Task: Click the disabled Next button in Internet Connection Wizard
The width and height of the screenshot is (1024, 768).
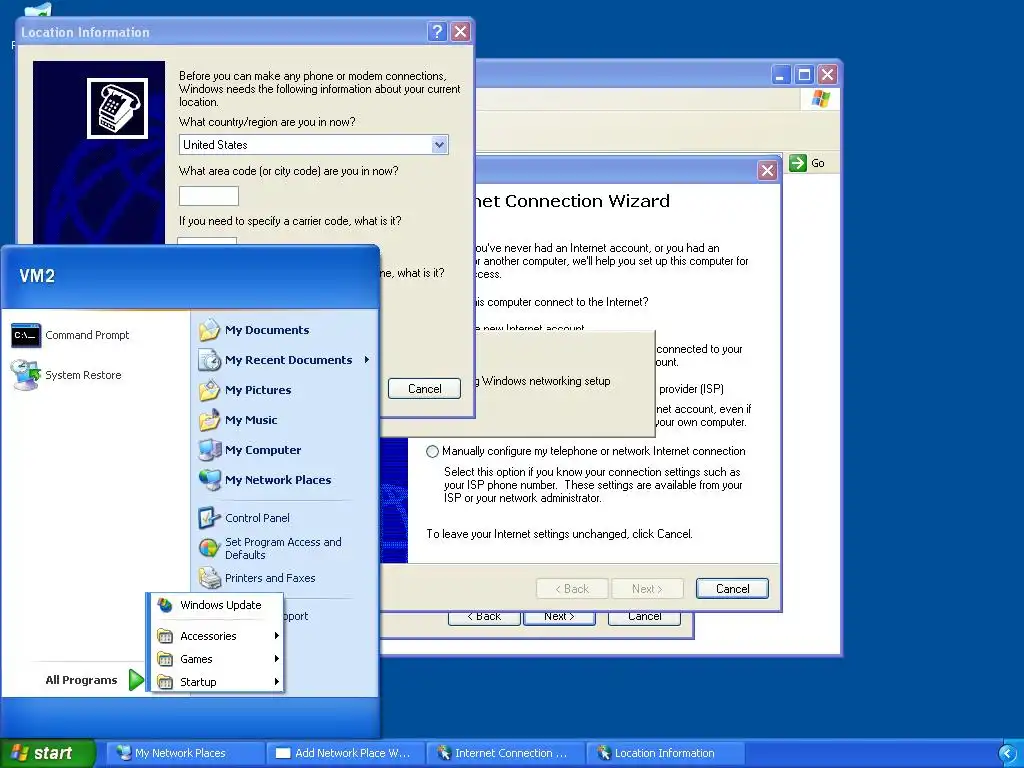Action: coord(647,588)
